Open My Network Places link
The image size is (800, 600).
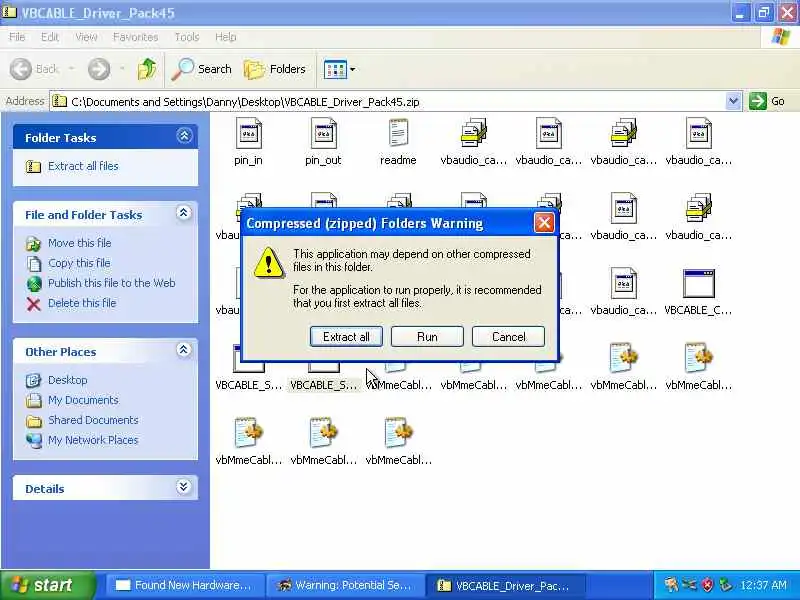(93, 440)
